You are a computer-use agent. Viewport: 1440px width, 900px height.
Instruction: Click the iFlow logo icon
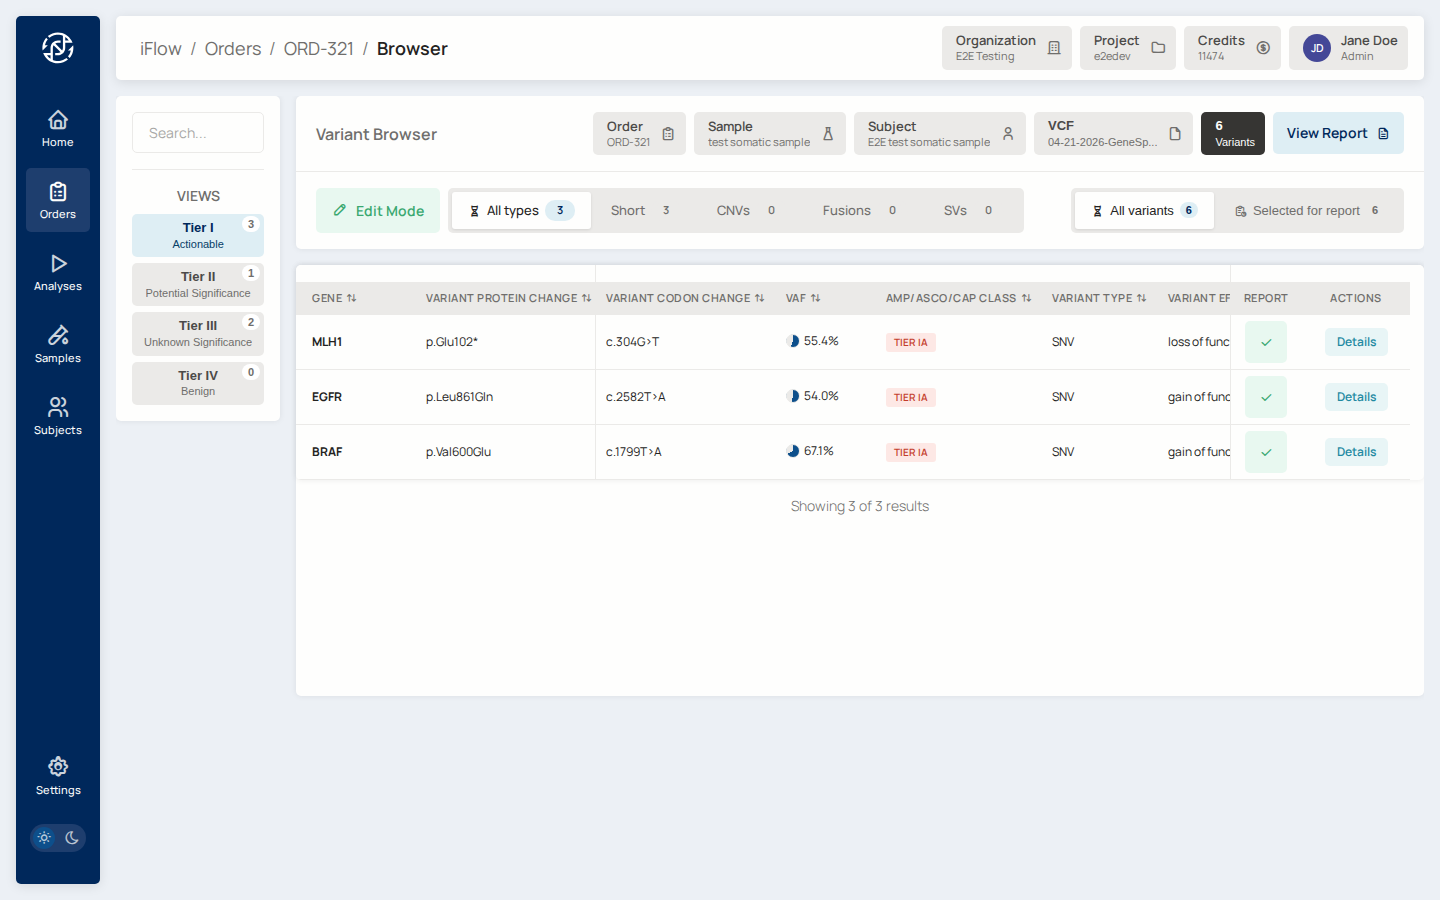coord(58,48)
